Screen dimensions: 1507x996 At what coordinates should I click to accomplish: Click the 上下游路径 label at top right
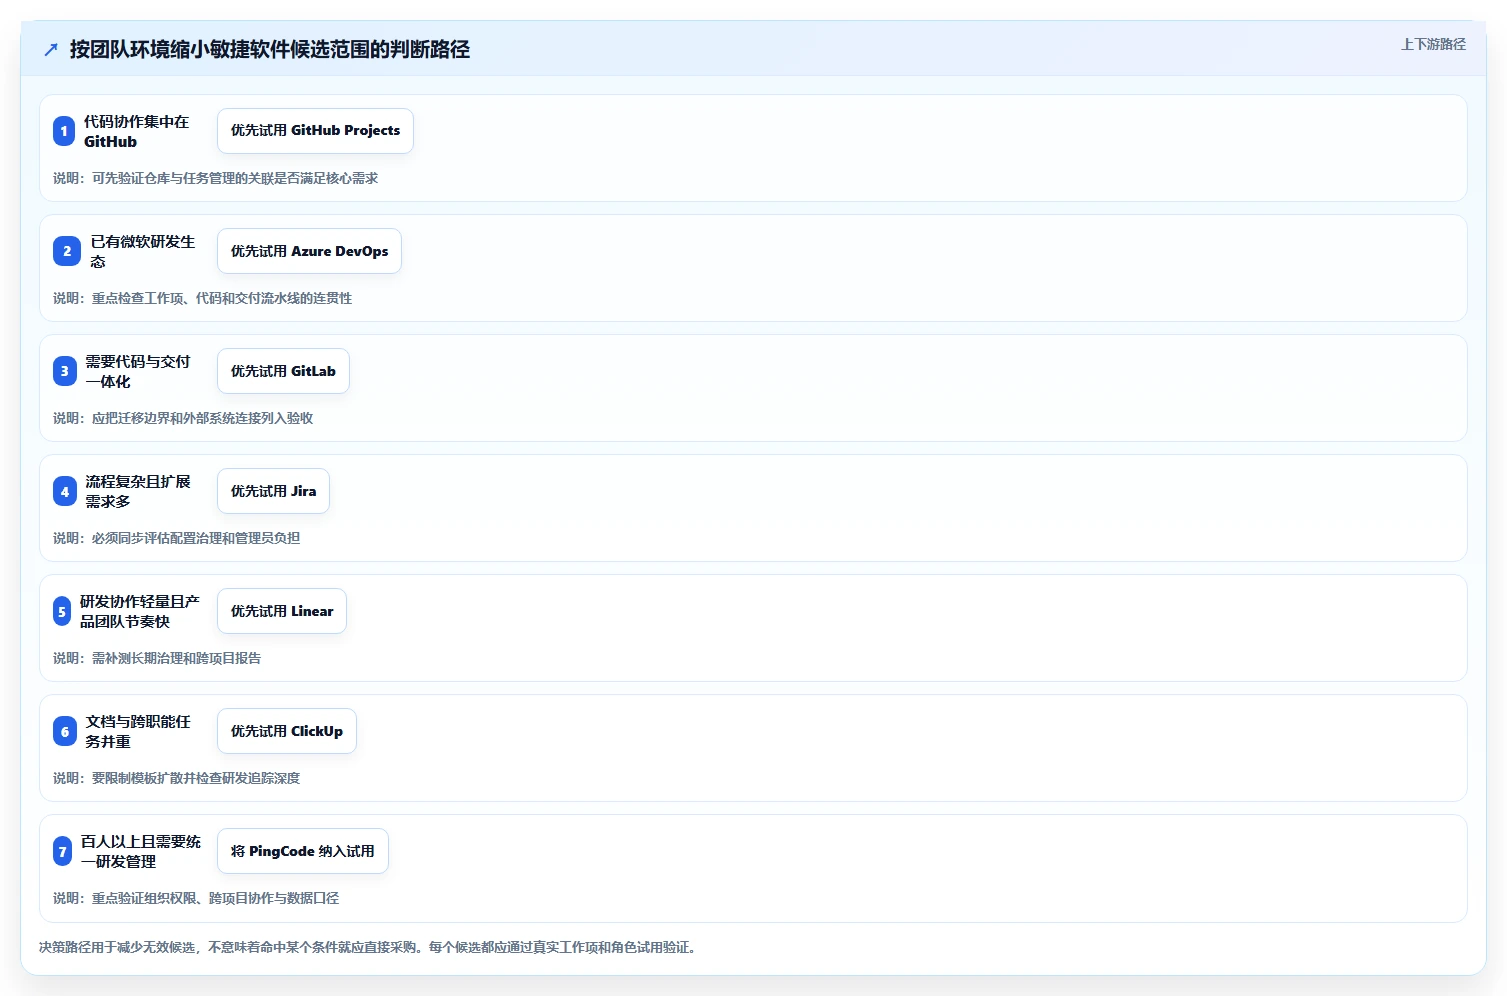[x=1433, y=44]
